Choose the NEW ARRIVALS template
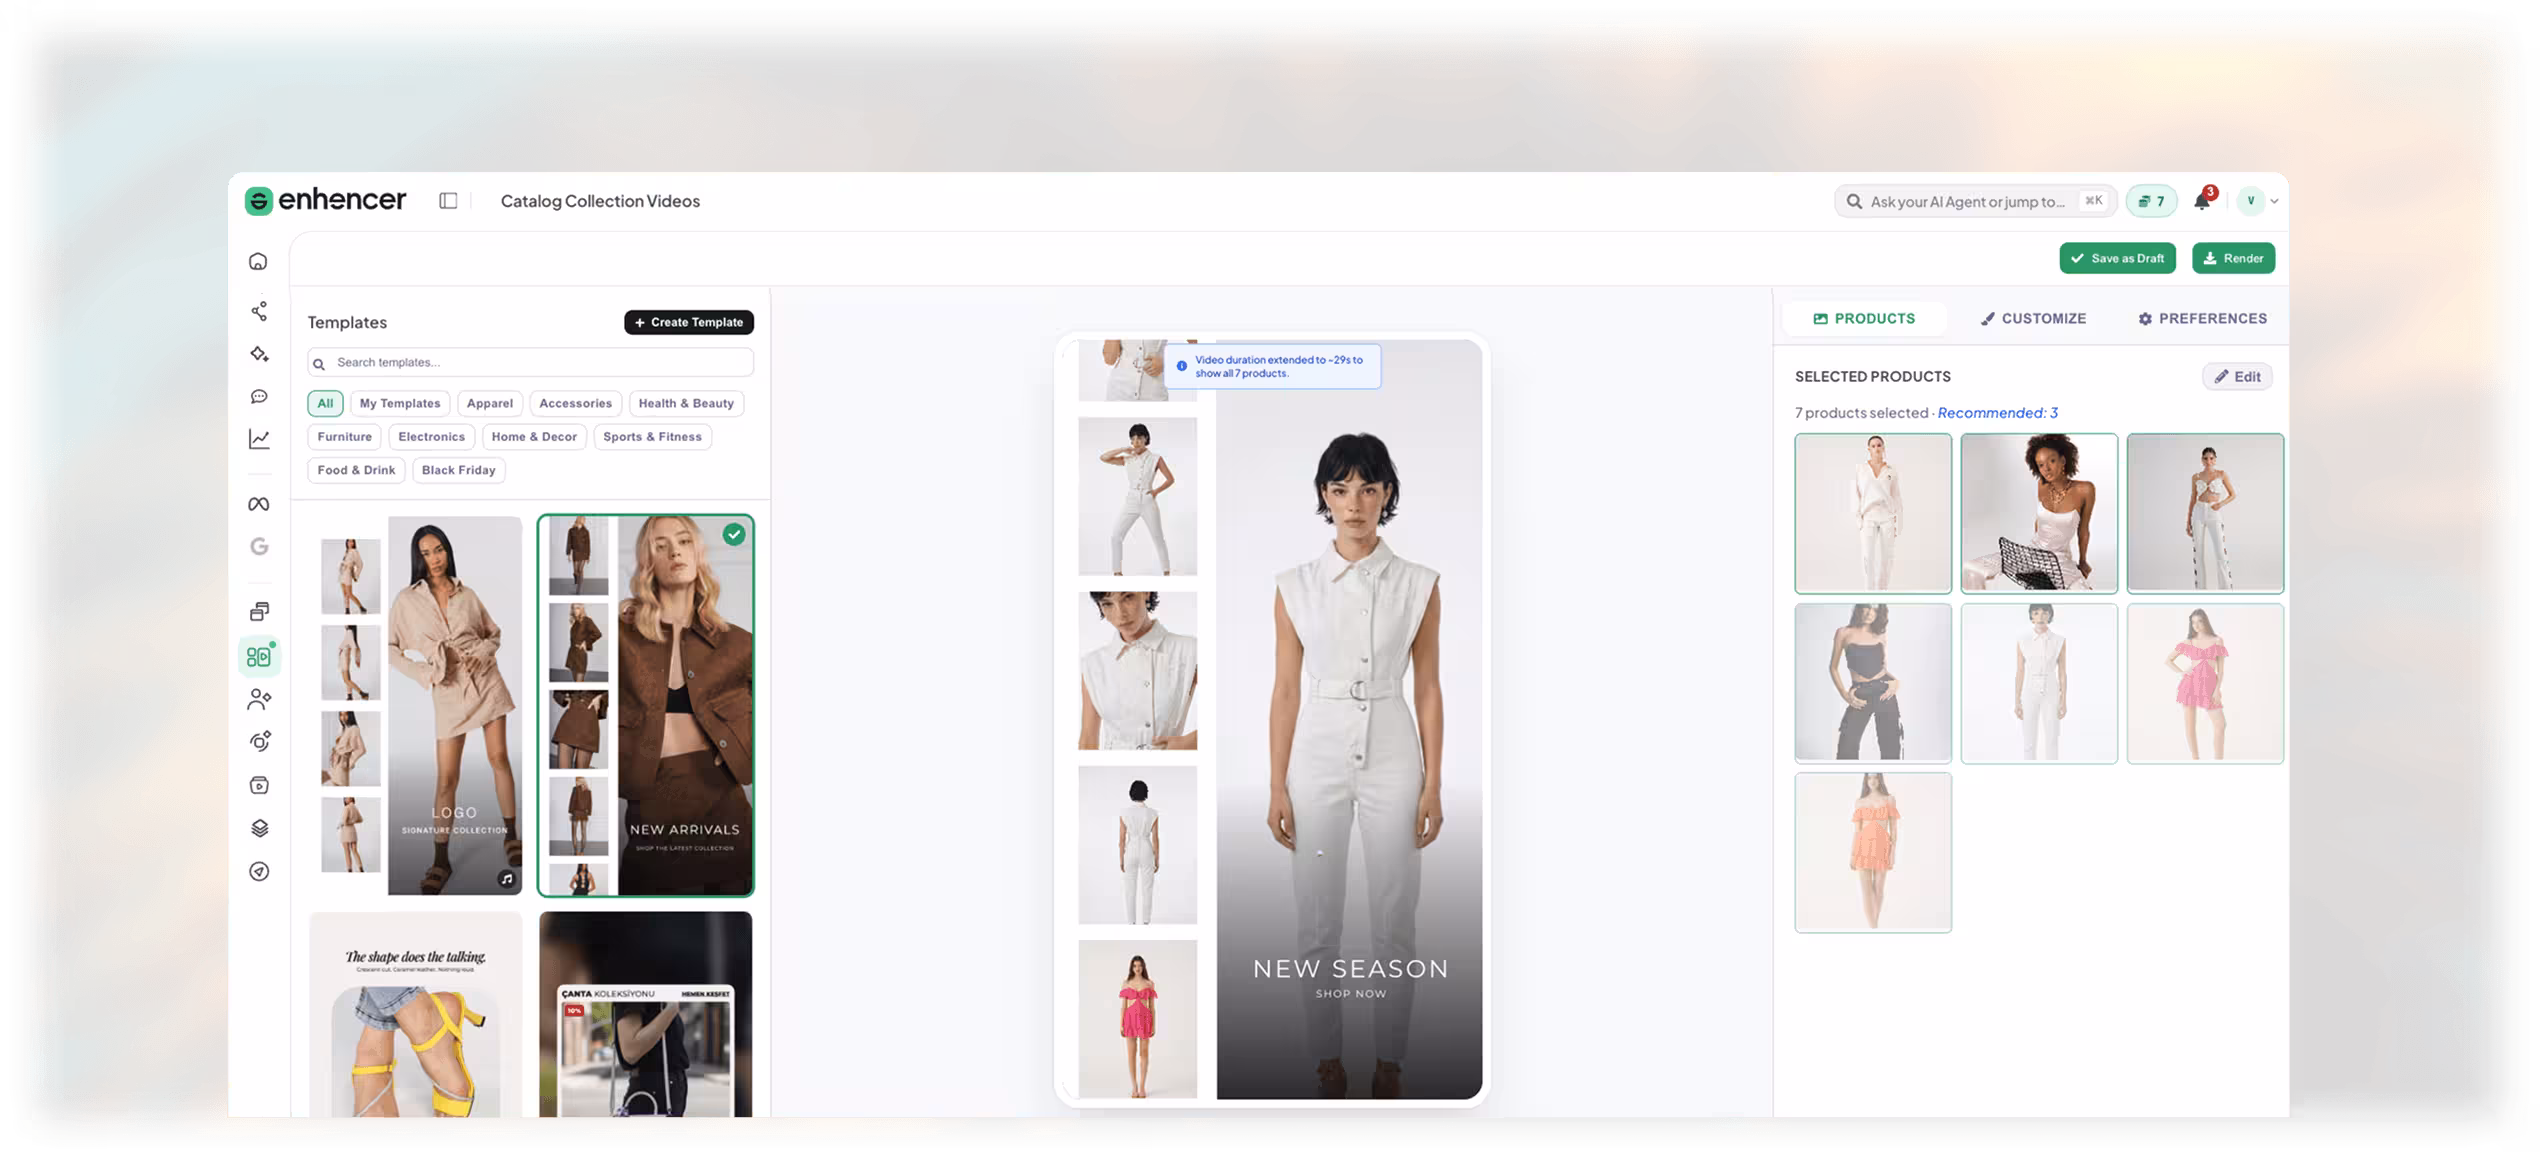The width and height of the screenshot is (2540, 1158). point(646,705)
